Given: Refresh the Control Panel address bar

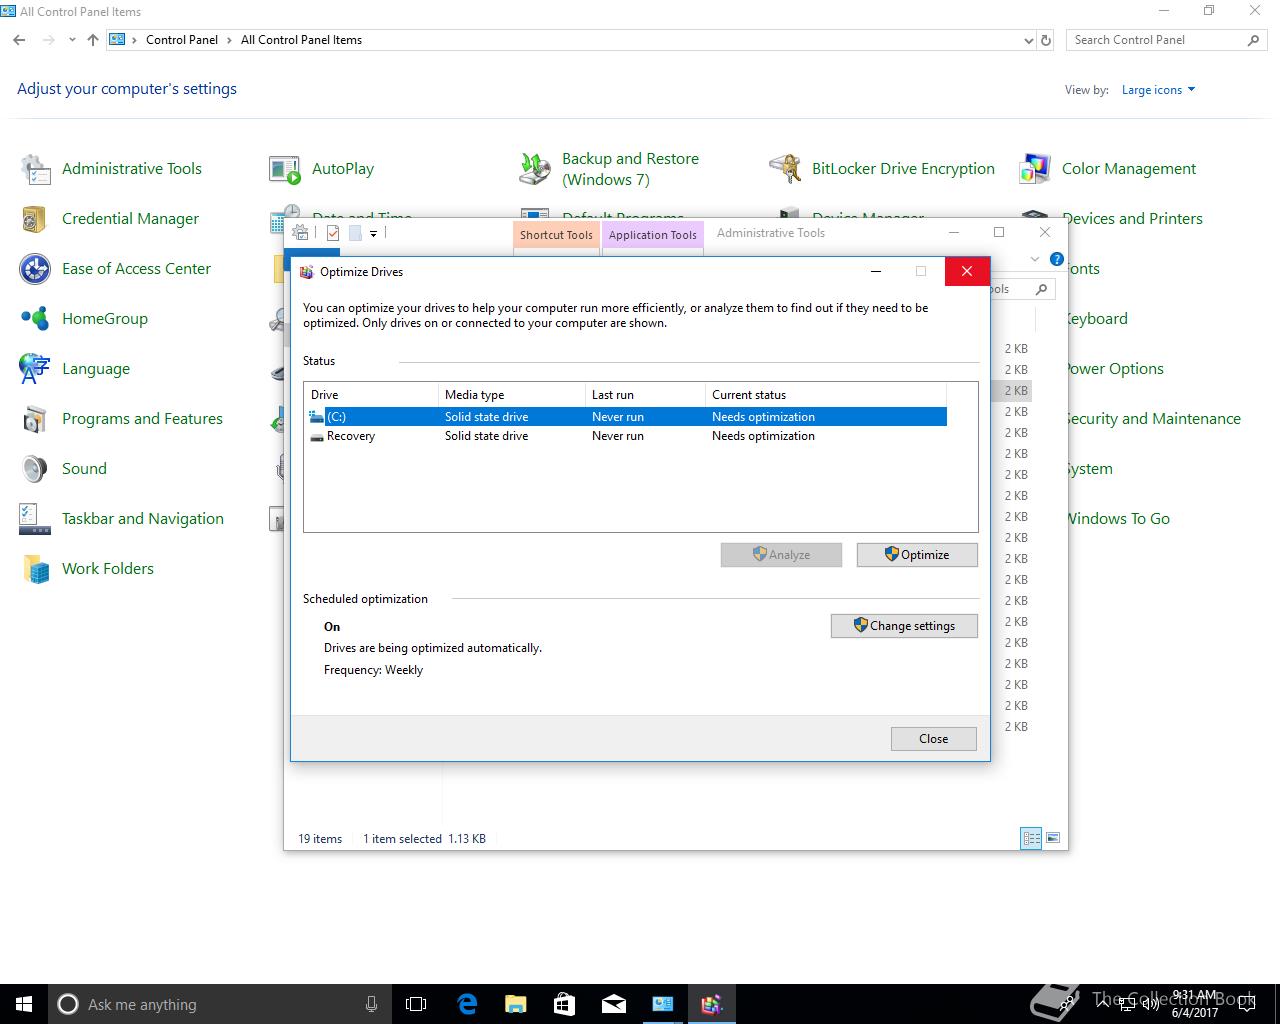Looking at the screenshot, I should point(1046,40).
